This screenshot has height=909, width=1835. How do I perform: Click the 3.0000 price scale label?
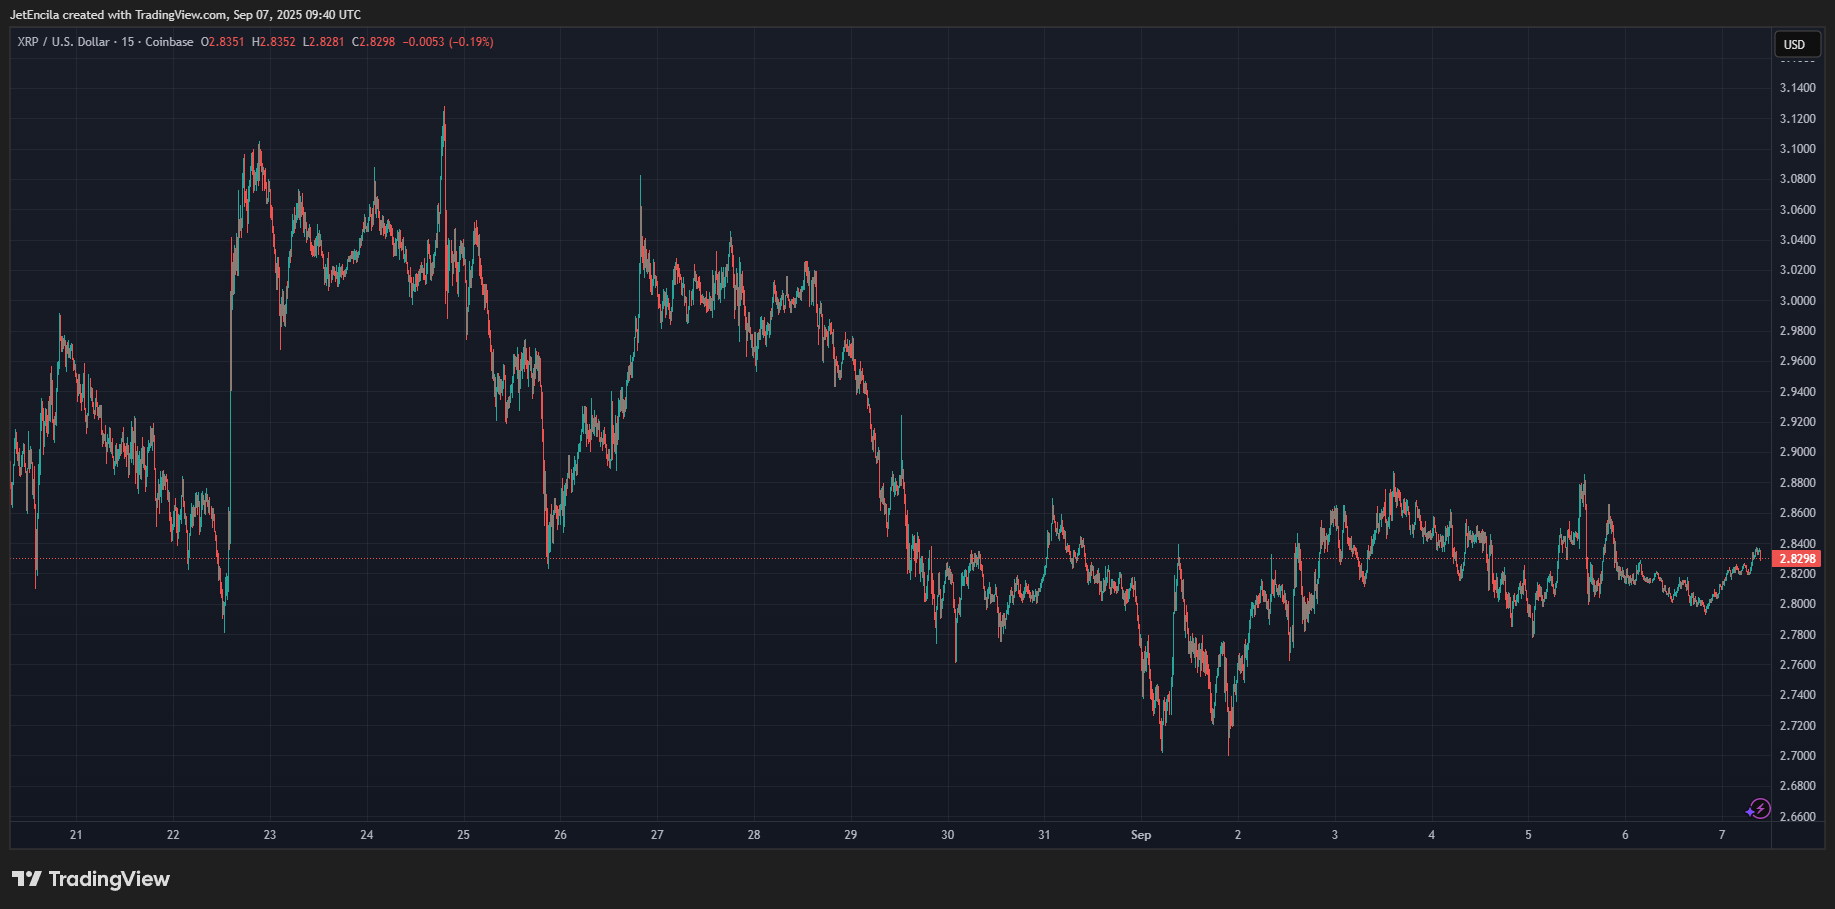pos(1797,301)
